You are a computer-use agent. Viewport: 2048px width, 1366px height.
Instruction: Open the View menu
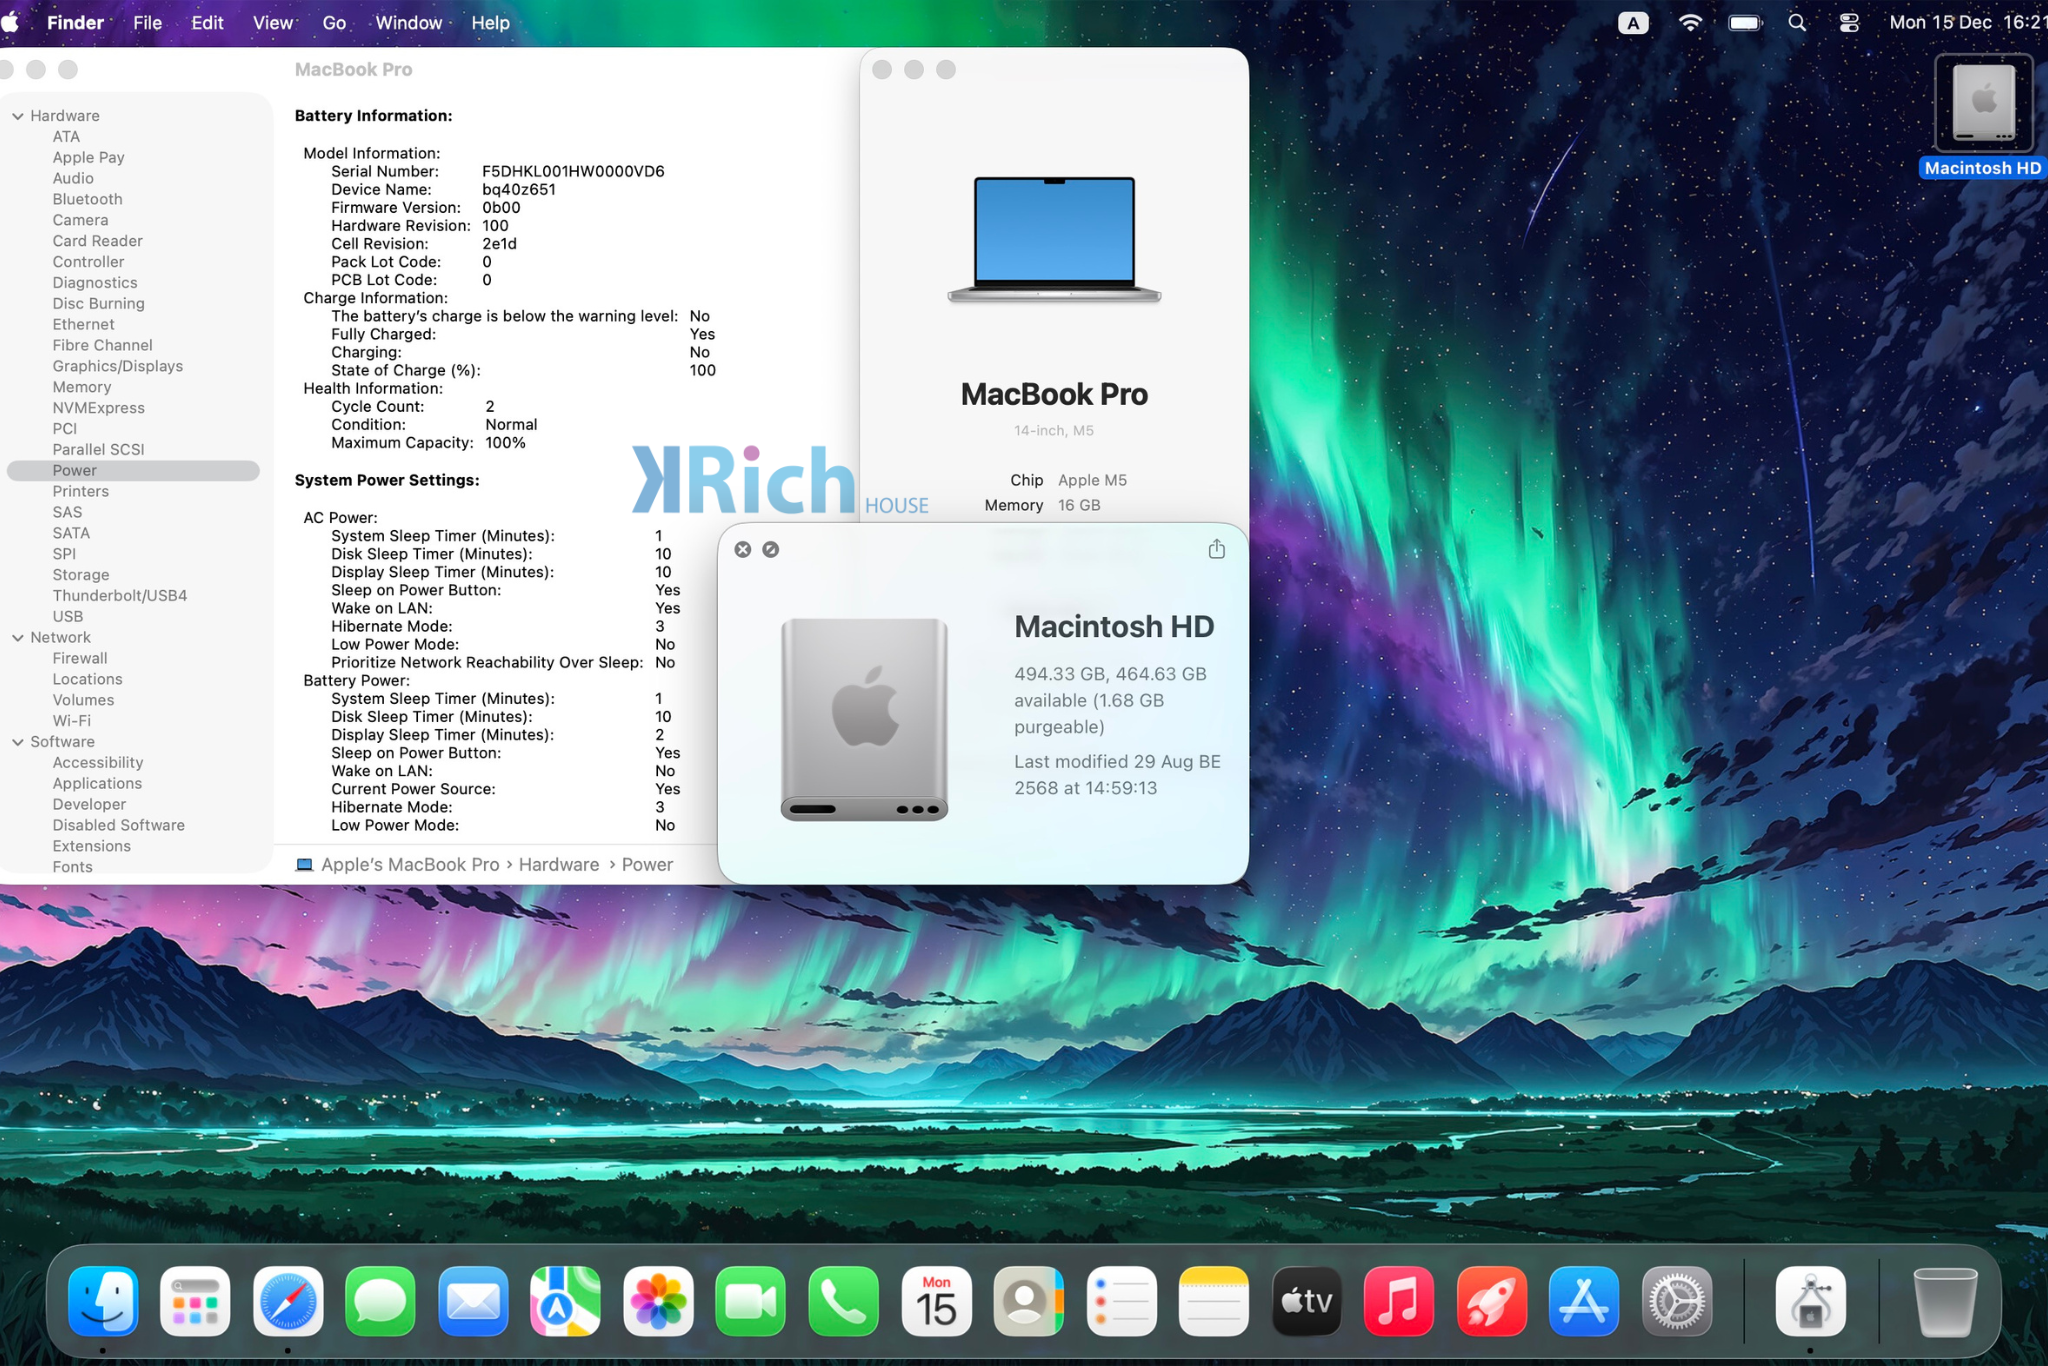pos(272,22)
